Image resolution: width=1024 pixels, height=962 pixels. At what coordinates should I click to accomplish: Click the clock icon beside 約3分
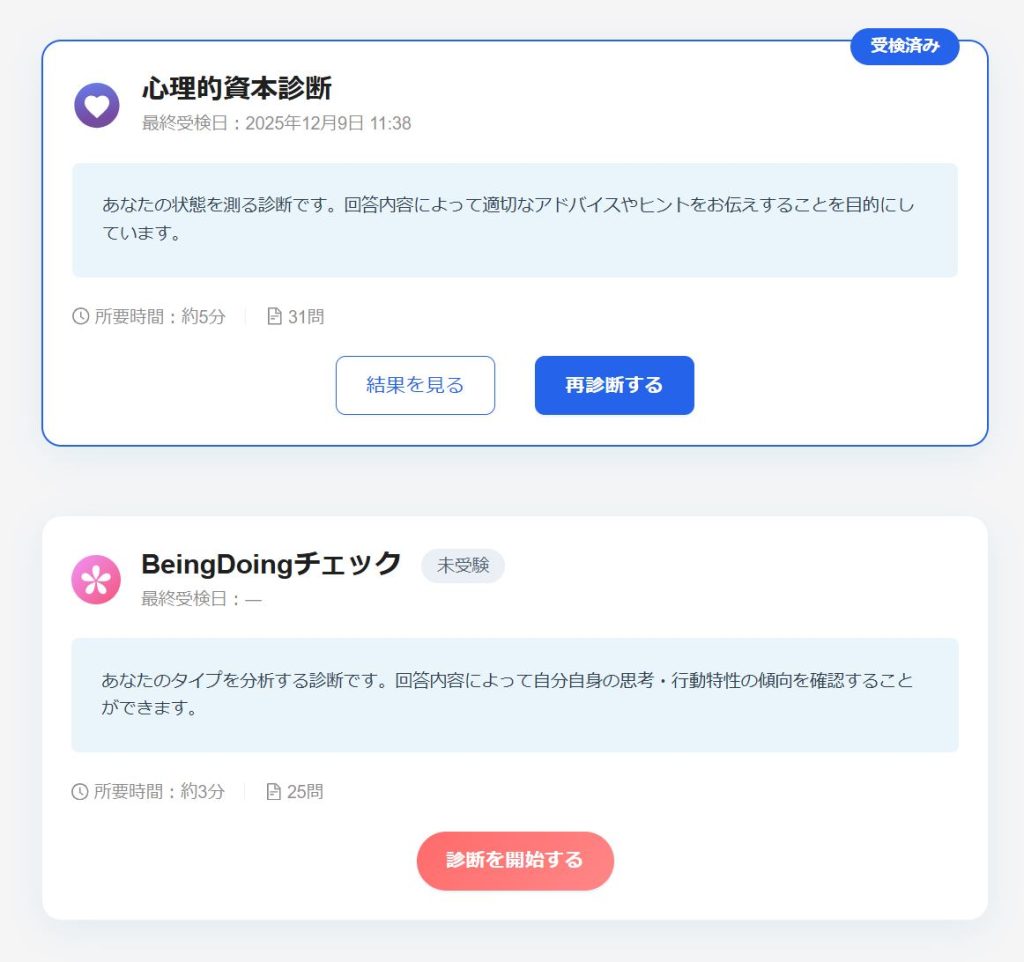80,792
